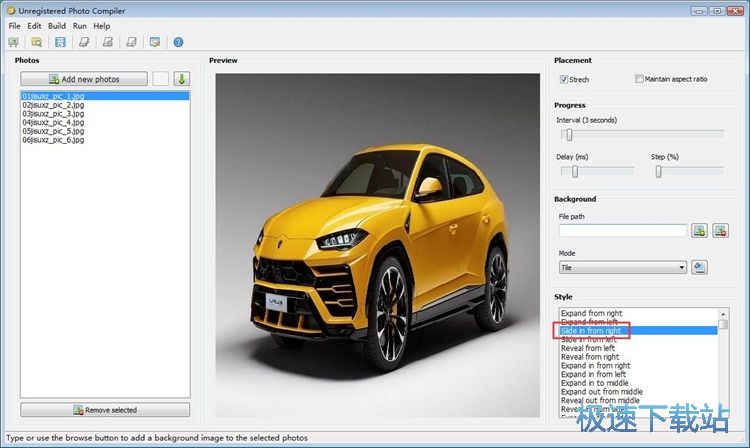Open the Edit menu
The image size is (750, 448).
35,25
